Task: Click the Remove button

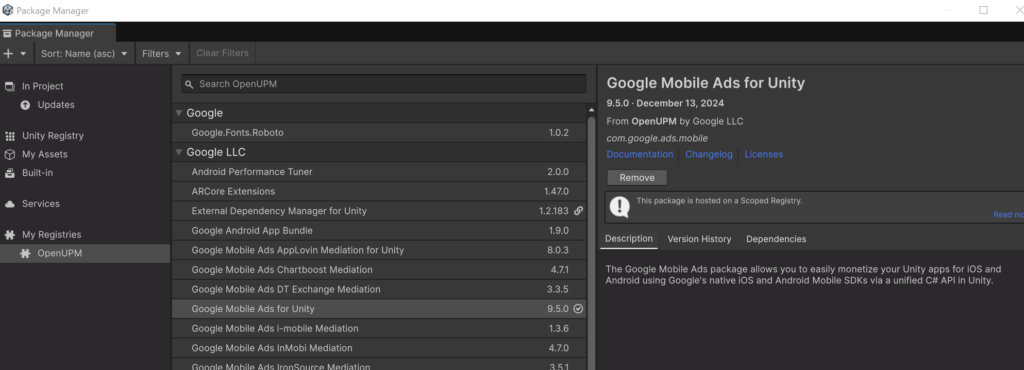Action: pyautogui.click(x=637, y=177)
